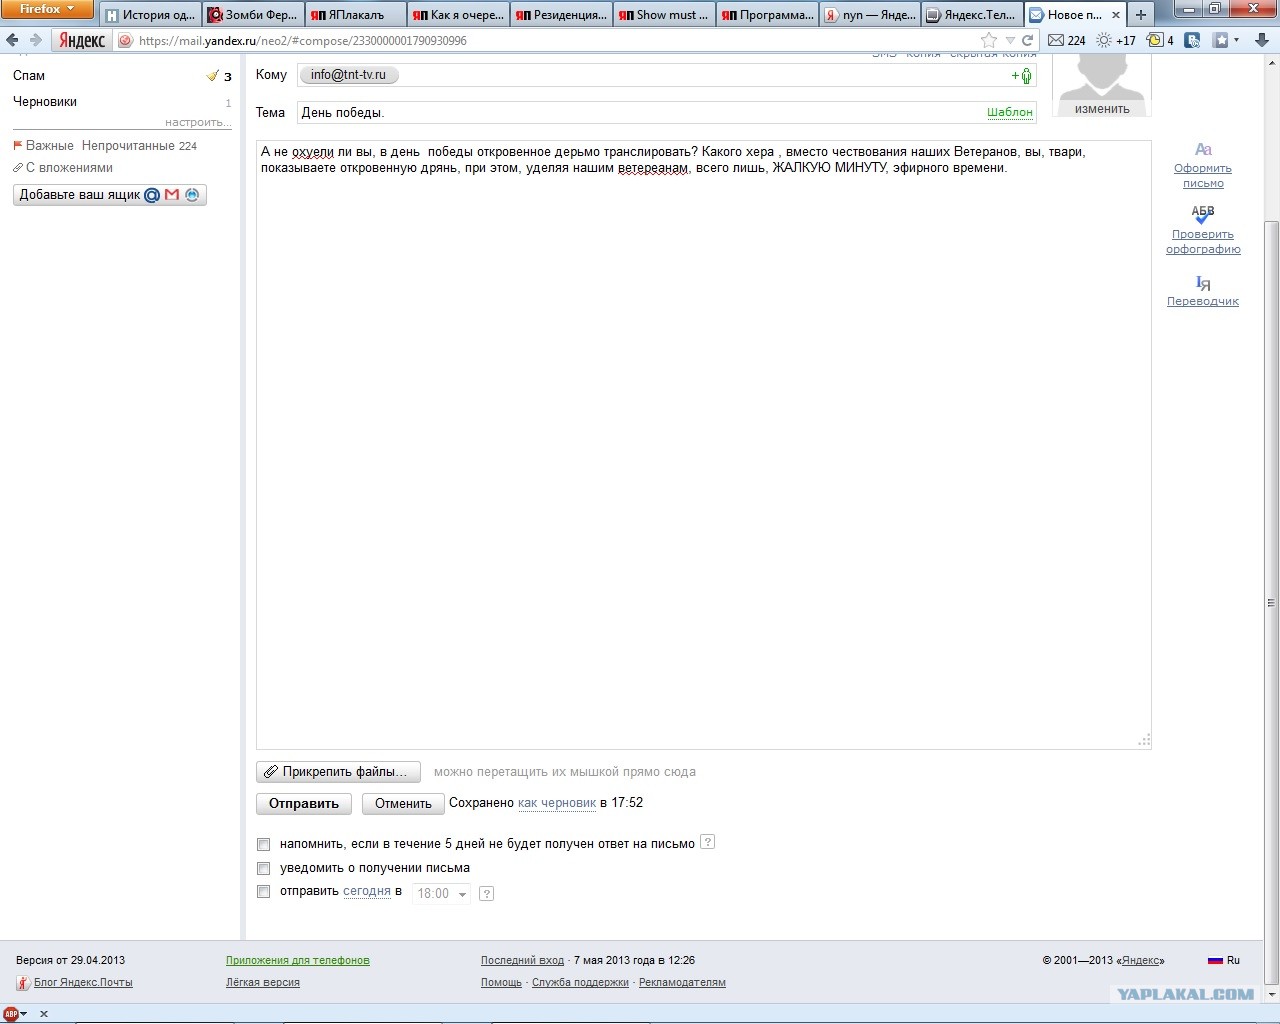Open the 'Приложения для телефонов' link

click(298, 960)
